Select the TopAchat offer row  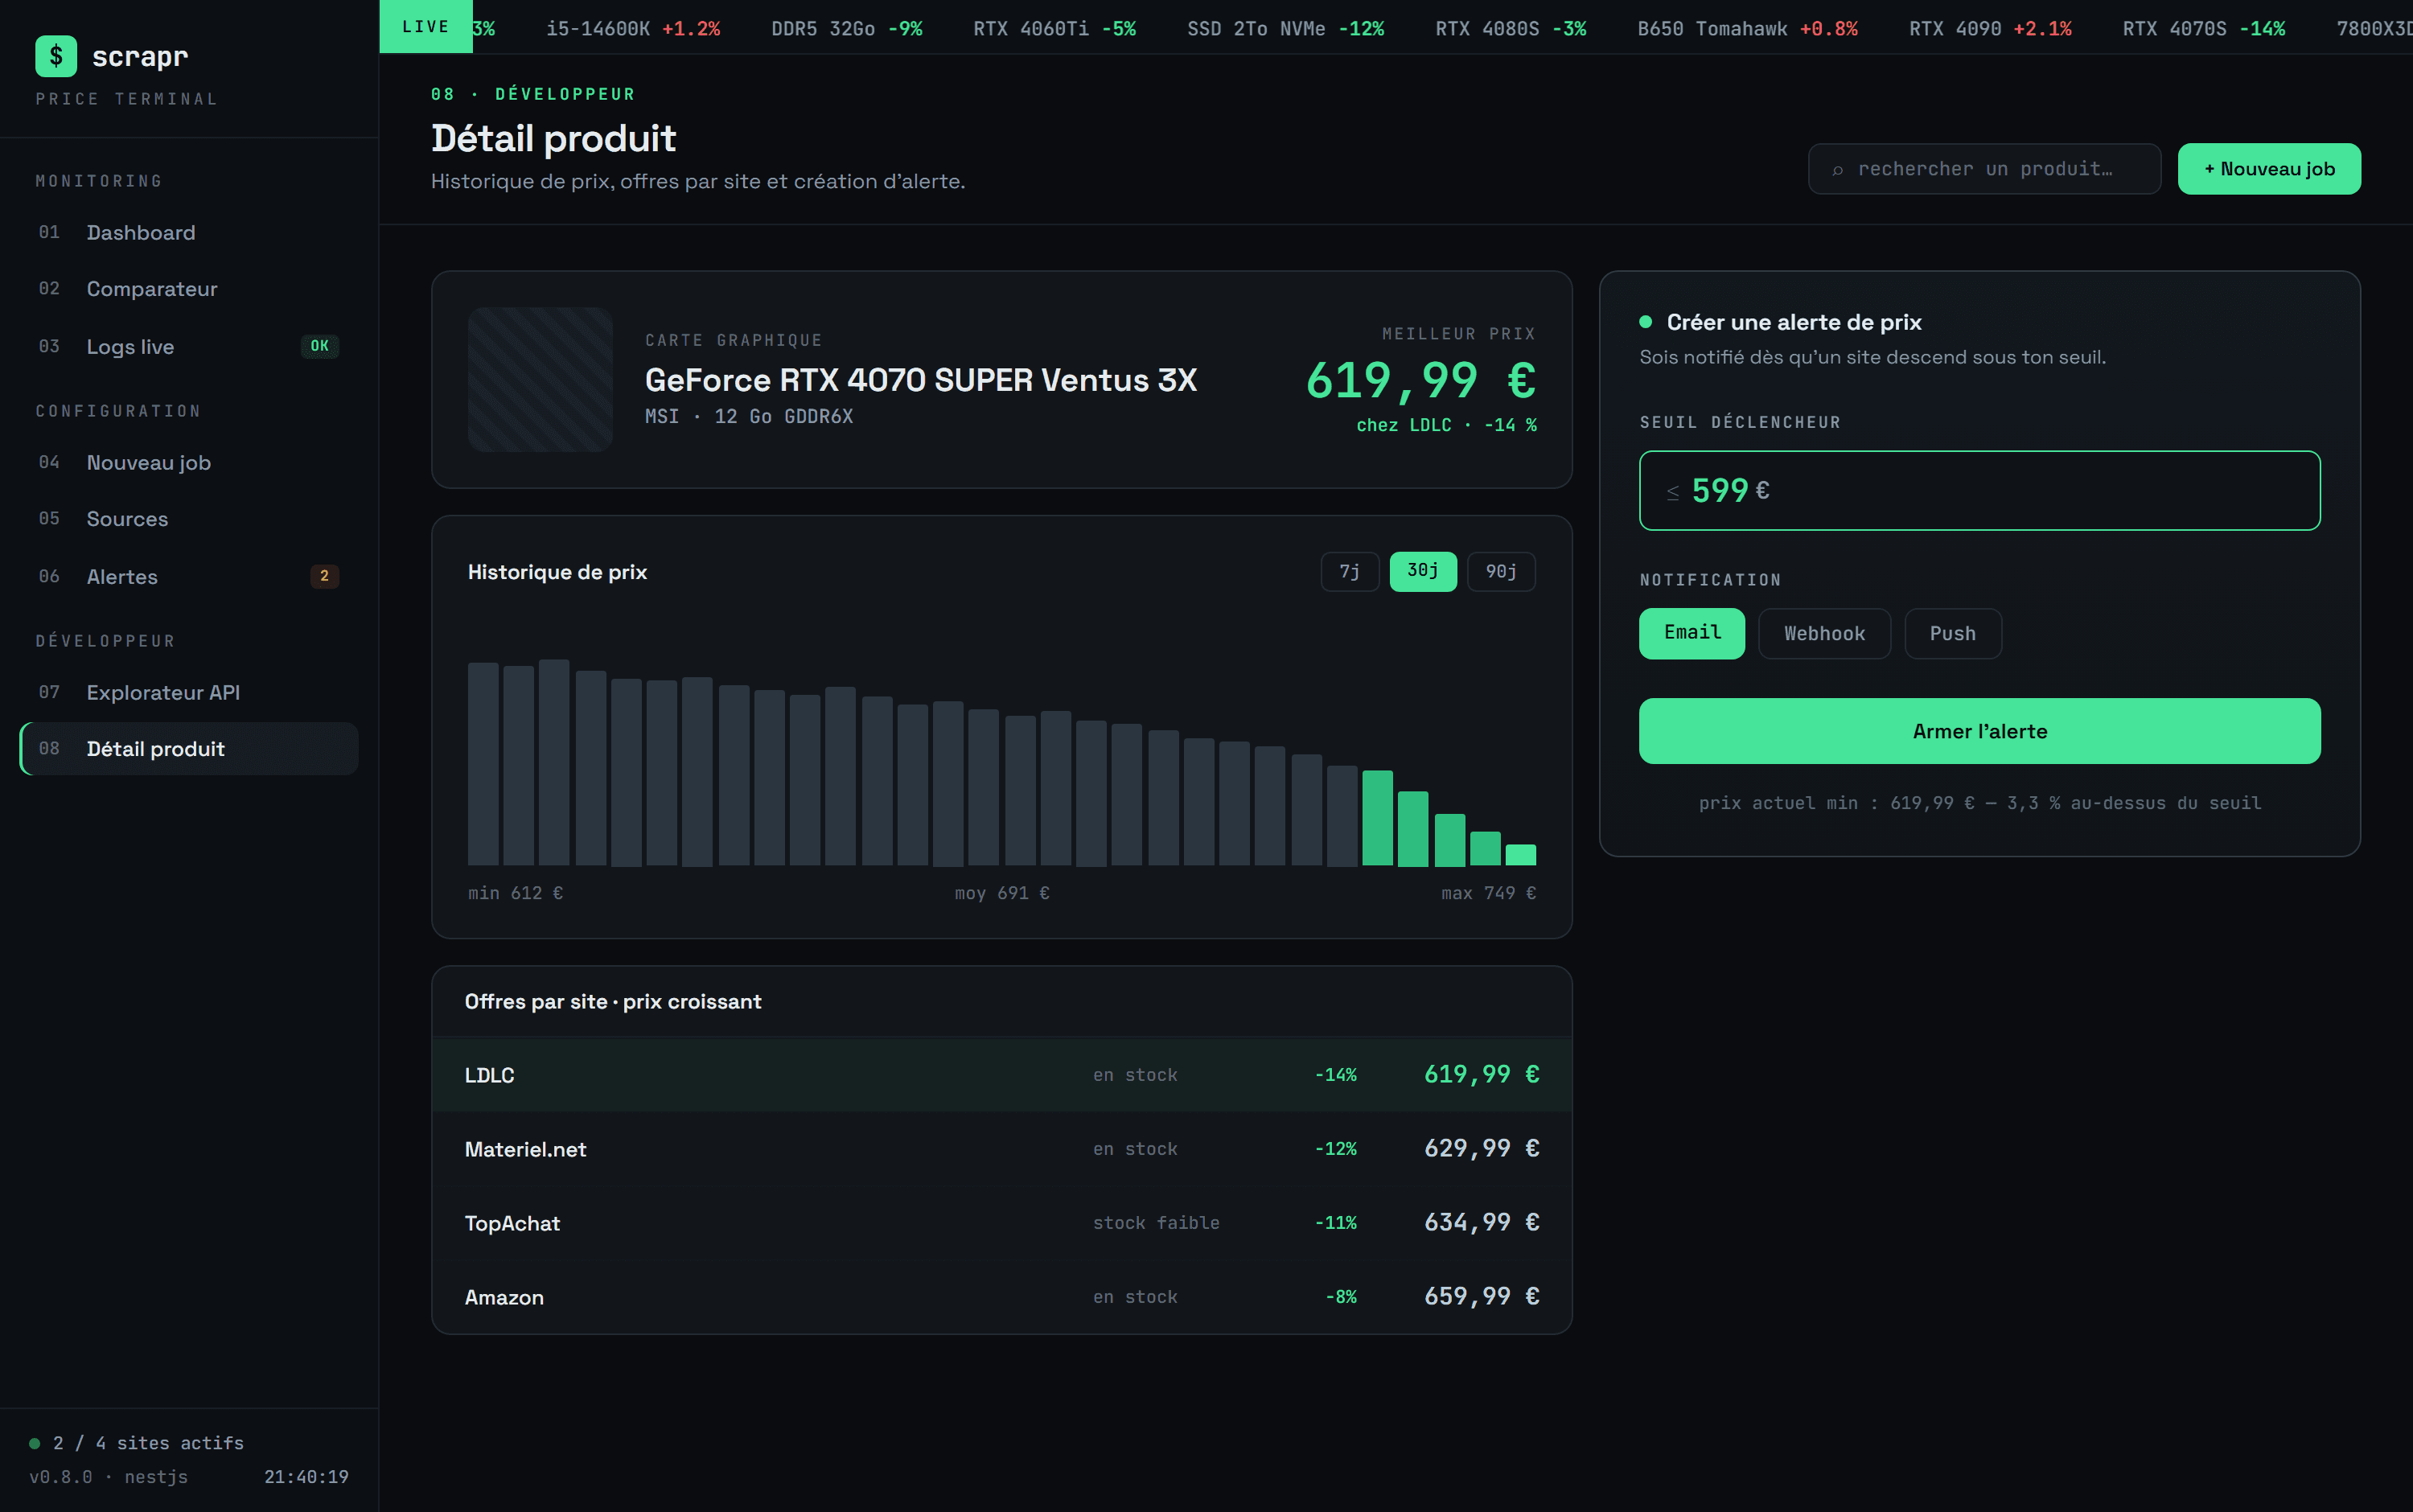(1002, 1223)
